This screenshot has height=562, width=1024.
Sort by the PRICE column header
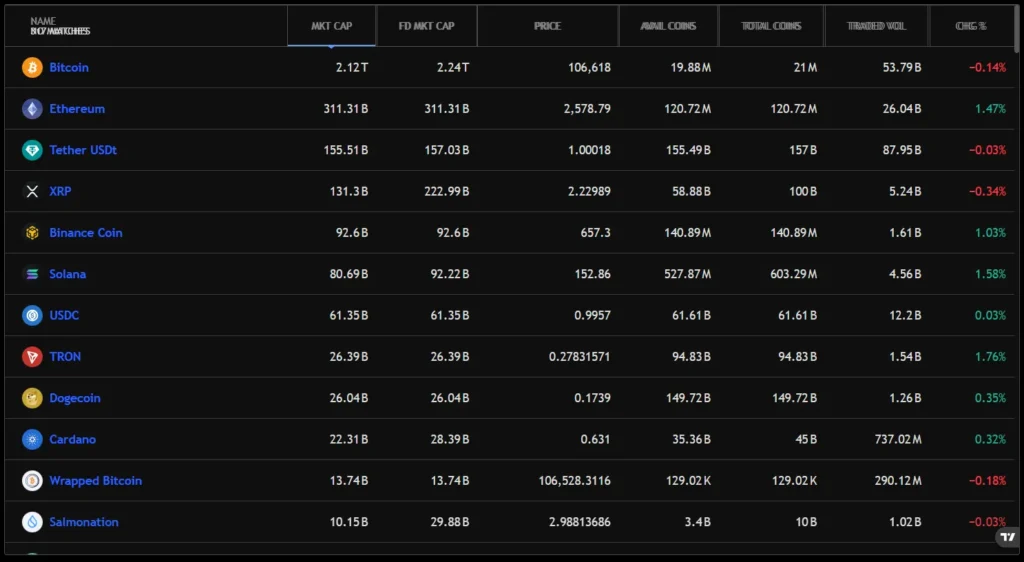coord(547,26)
